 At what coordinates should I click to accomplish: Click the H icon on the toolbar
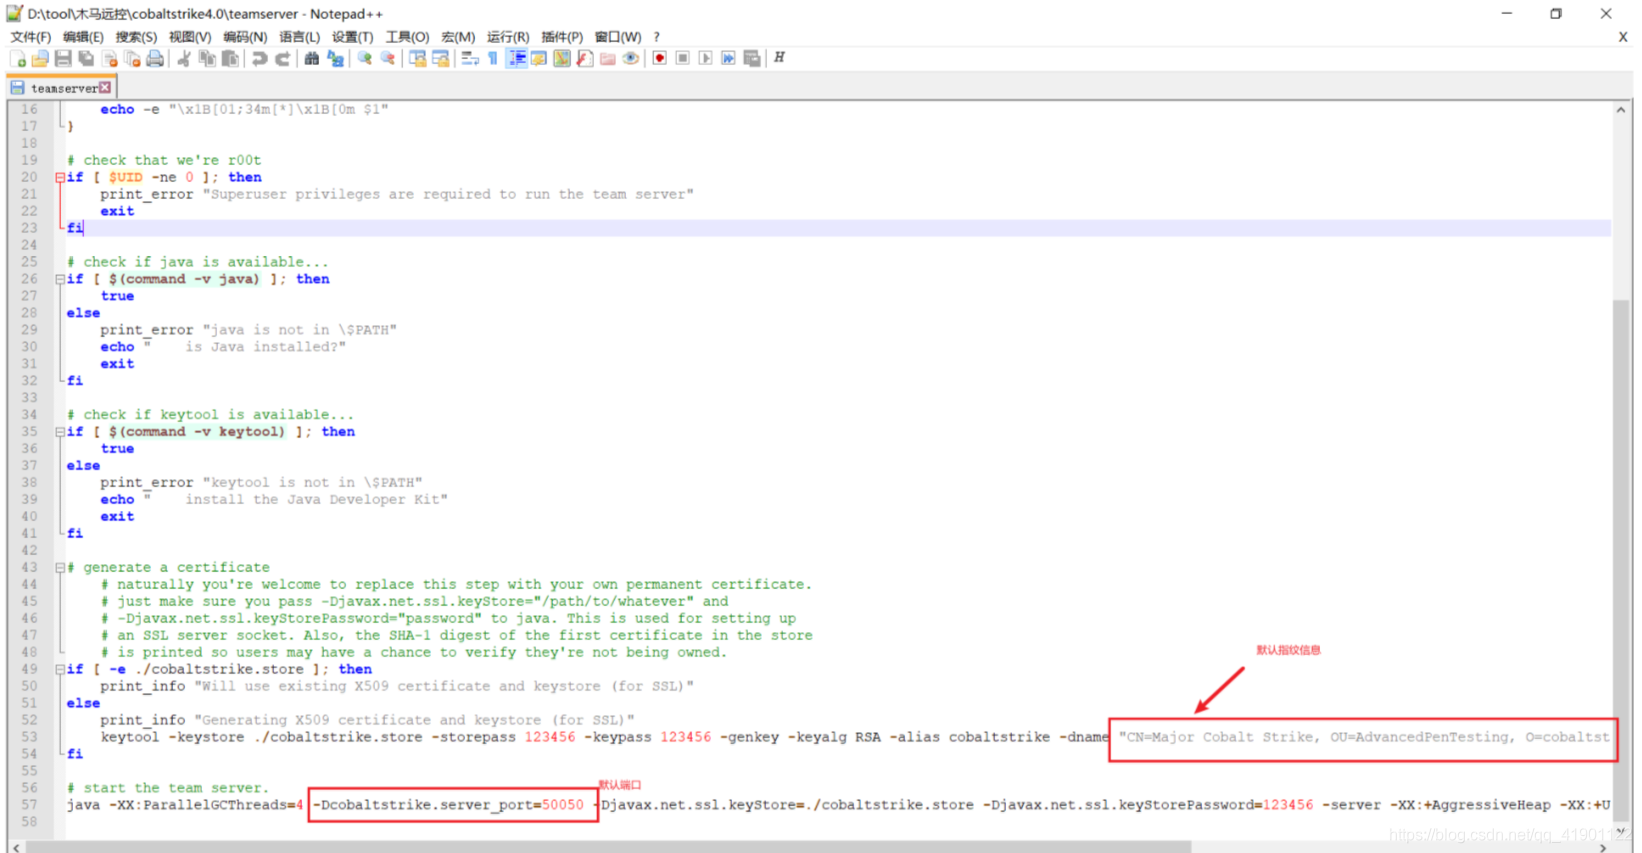pyautogui.click(x=779, y=58)
